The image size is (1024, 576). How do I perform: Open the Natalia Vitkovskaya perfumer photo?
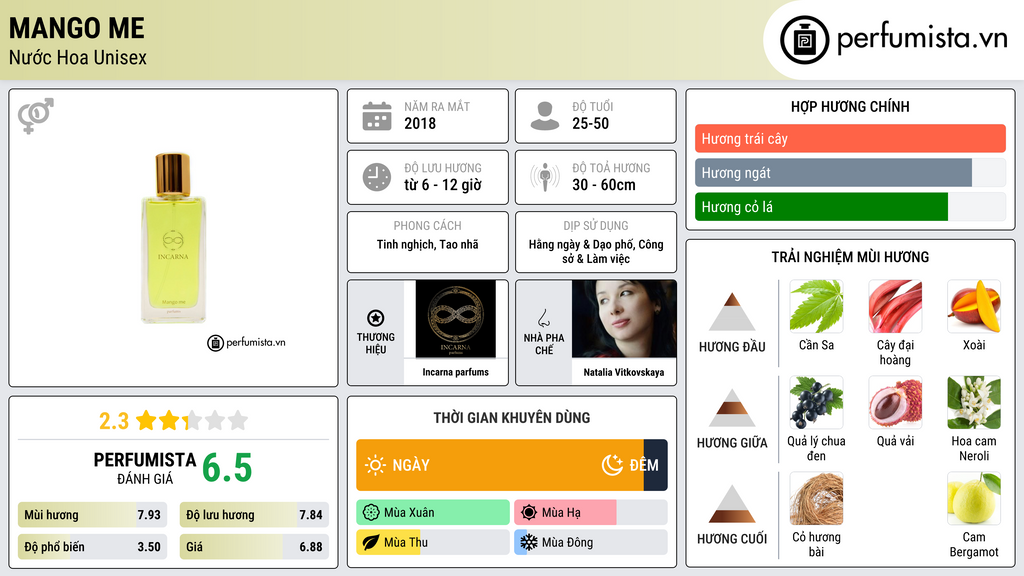pyautogui.click(x=624, y=319)
